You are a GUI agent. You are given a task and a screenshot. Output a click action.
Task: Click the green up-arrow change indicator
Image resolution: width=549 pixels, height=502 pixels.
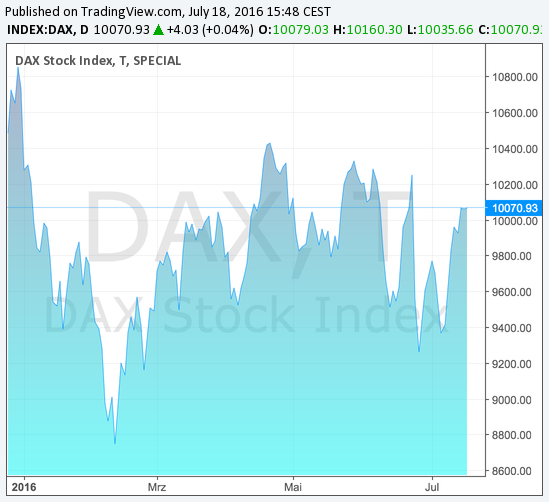(x=159, y=30)
